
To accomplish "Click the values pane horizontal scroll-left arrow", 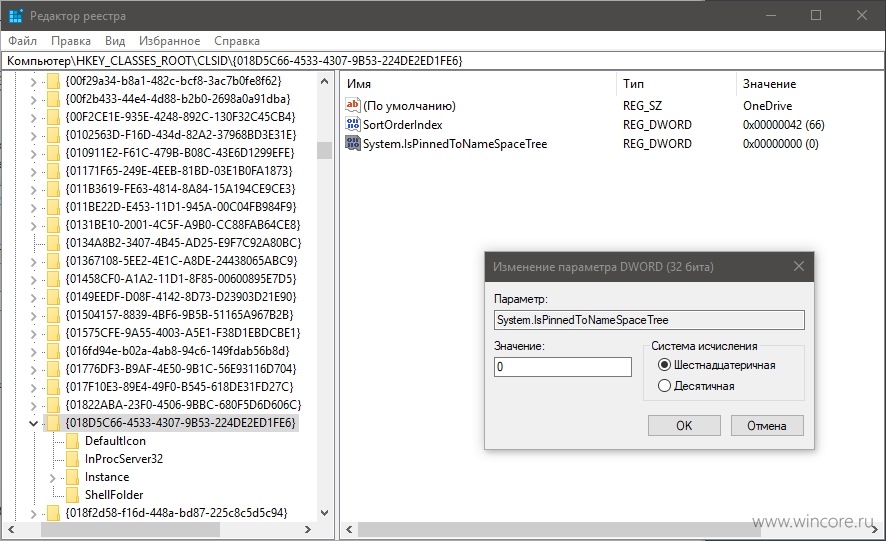I will 349,530.
